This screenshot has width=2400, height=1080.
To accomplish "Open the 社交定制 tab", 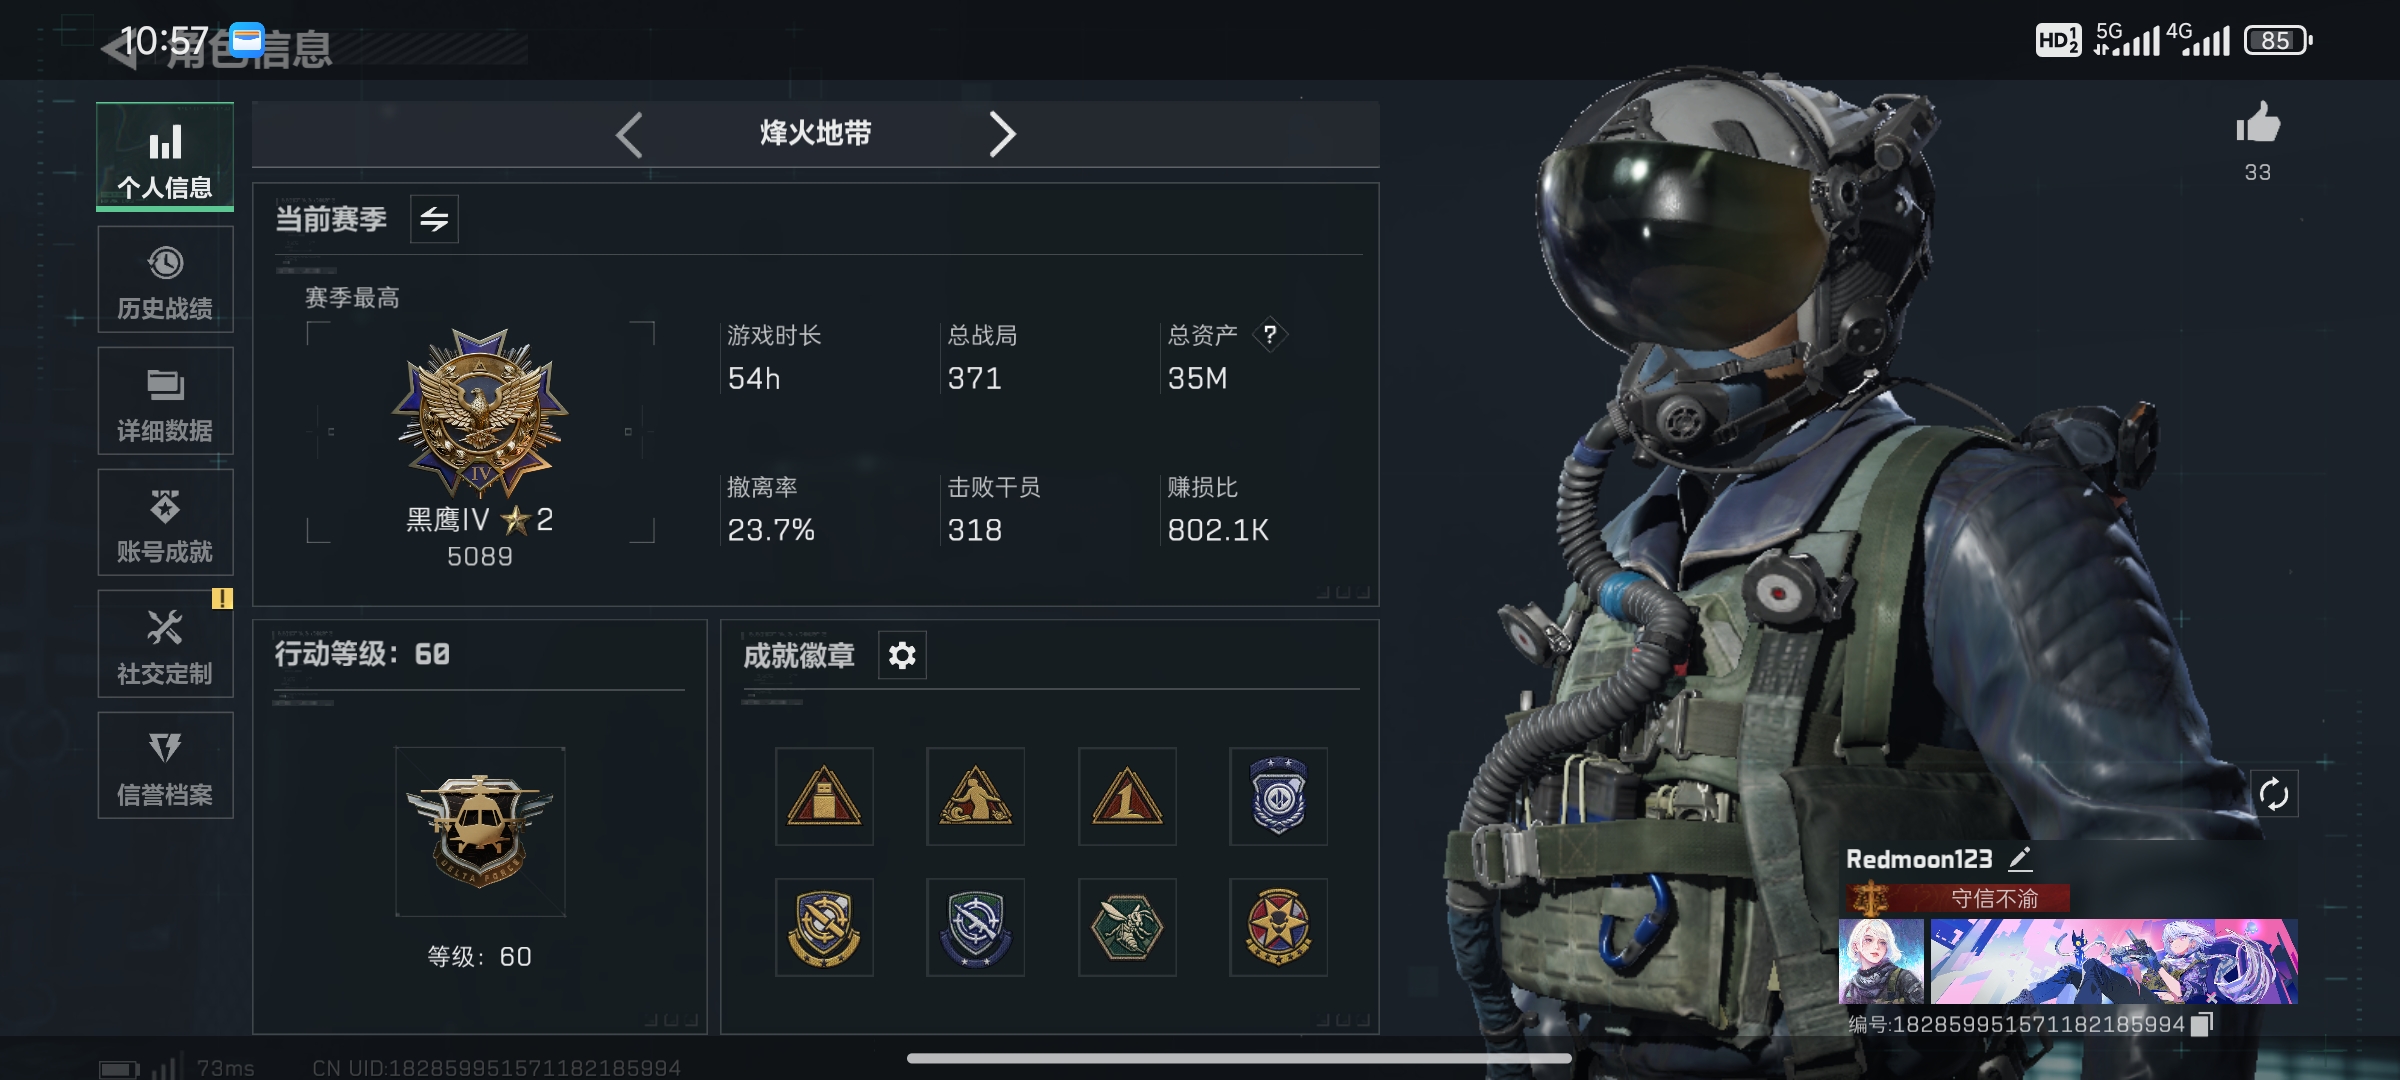I will pos(165,644).
